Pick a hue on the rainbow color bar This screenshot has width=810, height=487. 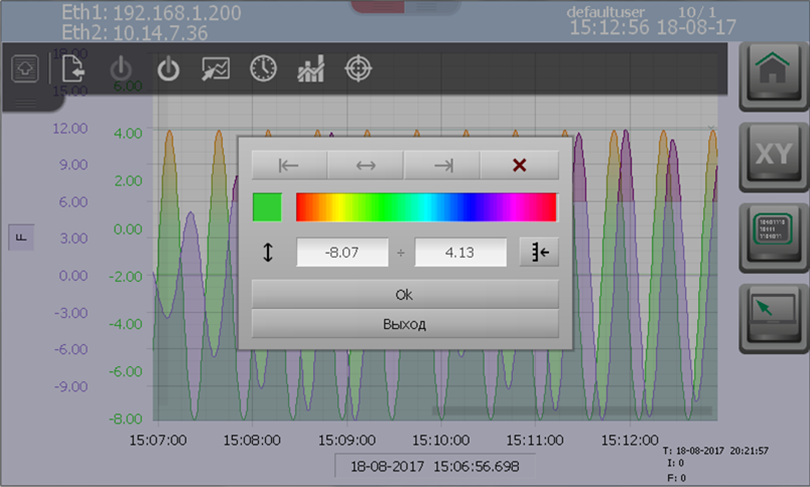click(x=426, y=207)
